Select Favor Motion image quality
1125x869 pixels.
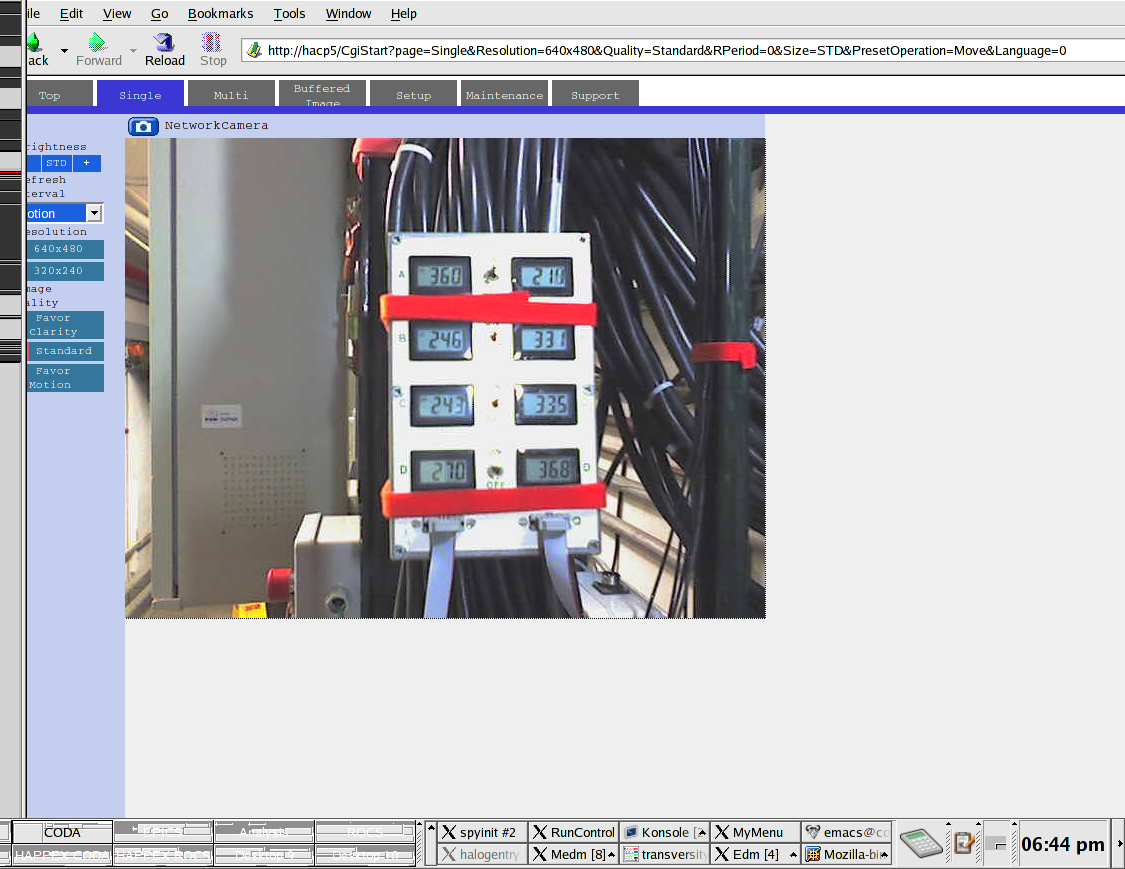click(x=65, y=378)
